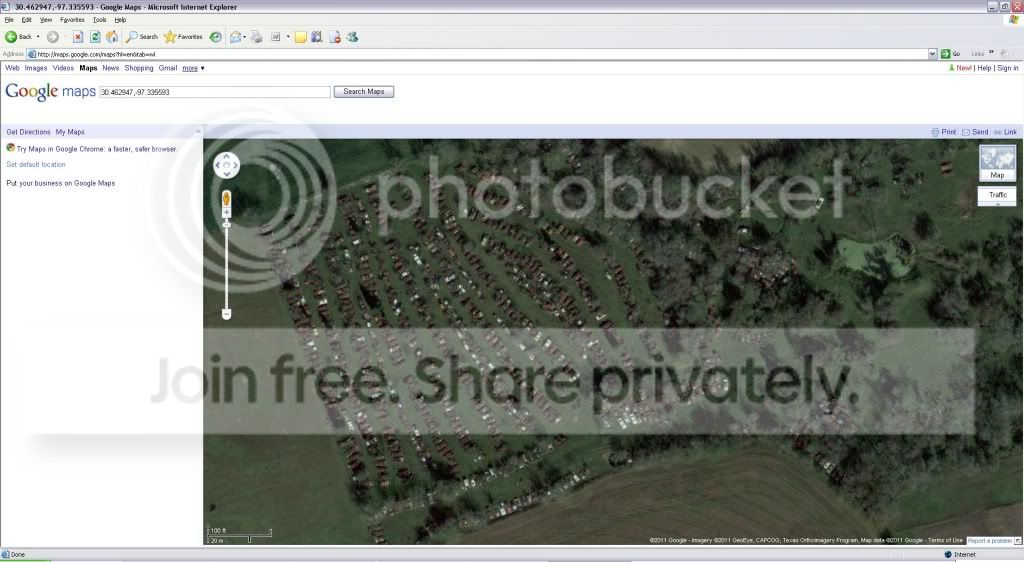Screen dimensions: 1024x562
Task: Click the Street View pegman icon
Action: (227, 198)
